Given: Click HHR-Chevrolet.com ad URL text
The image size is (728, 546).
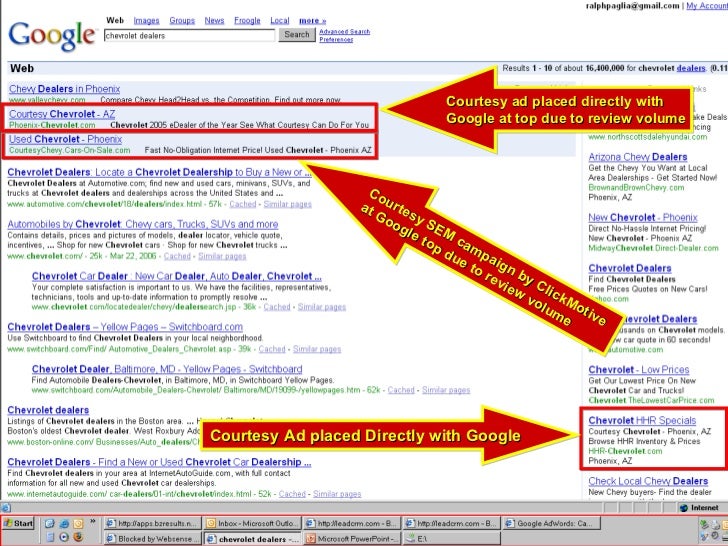Looking at the screenshot, I should [625, 451].
